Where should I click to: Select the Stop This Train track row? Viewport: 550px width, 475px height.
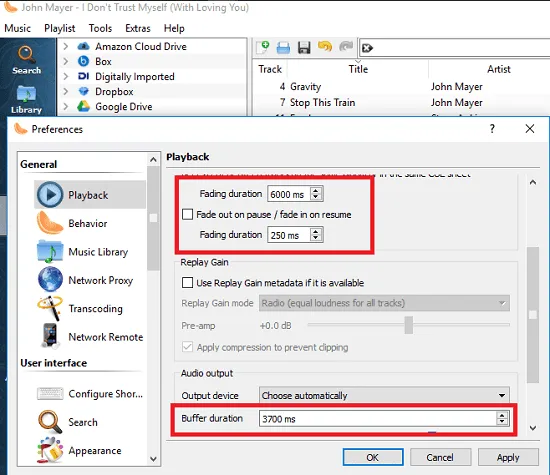[x=401, y=102]
